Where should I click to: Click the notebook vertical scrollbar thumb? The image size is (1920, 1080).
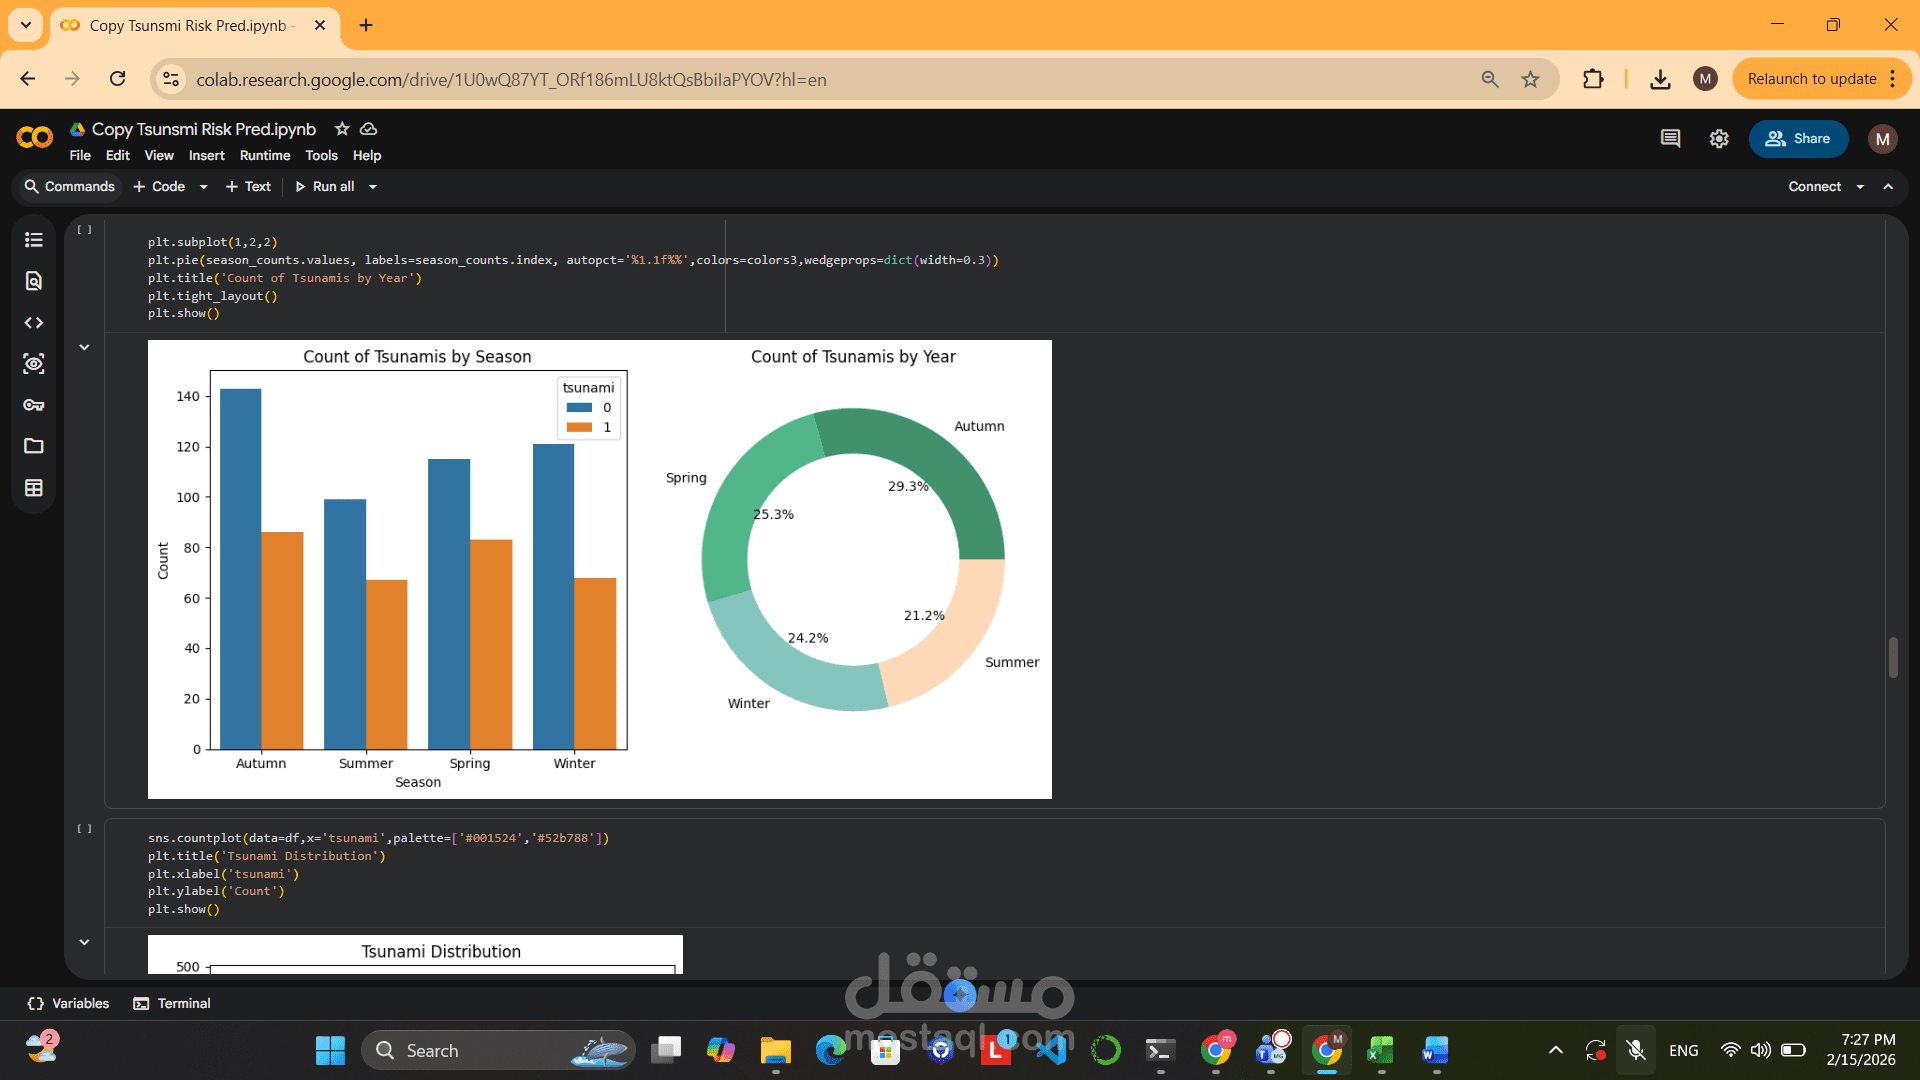coord(1893,657)
